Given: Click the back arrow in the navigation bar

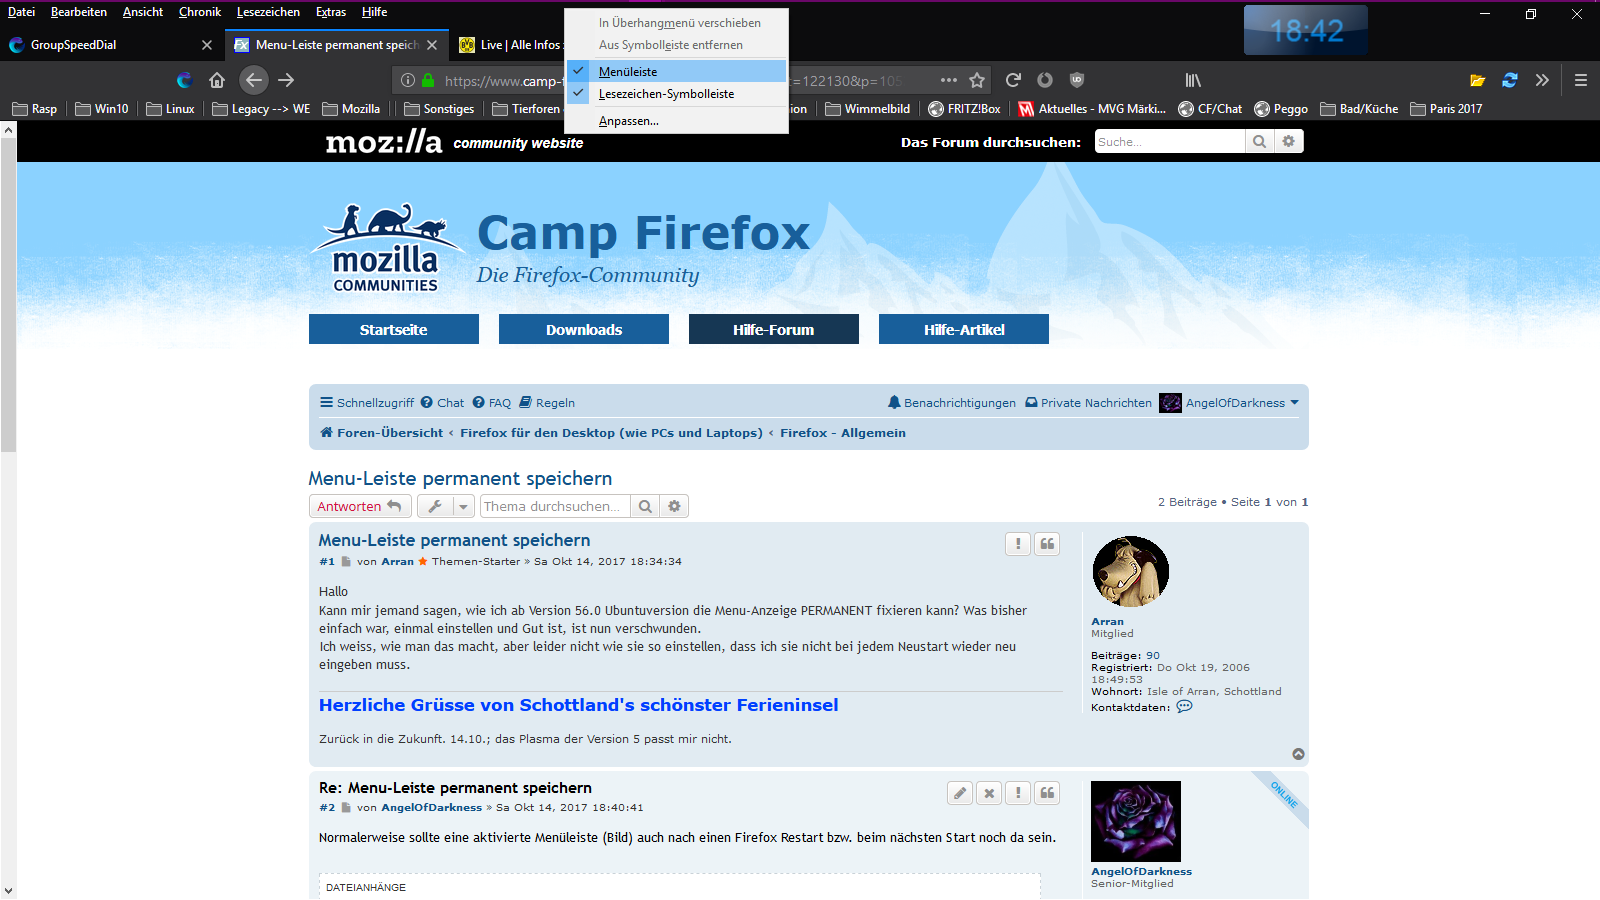Looking at the screenshot, I should click(x=254, y=80).
